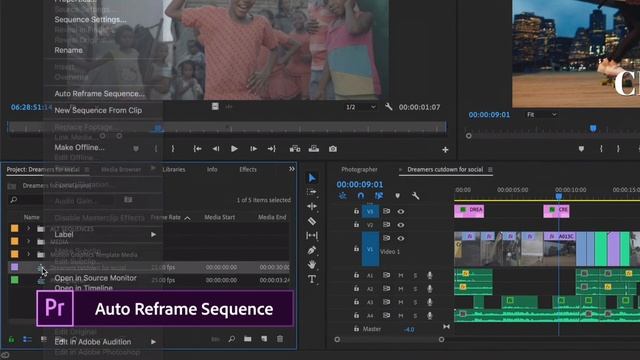Sort by Frame Rate column header
This screenshot has width=640, height=360.
click(x=166, y=218)
